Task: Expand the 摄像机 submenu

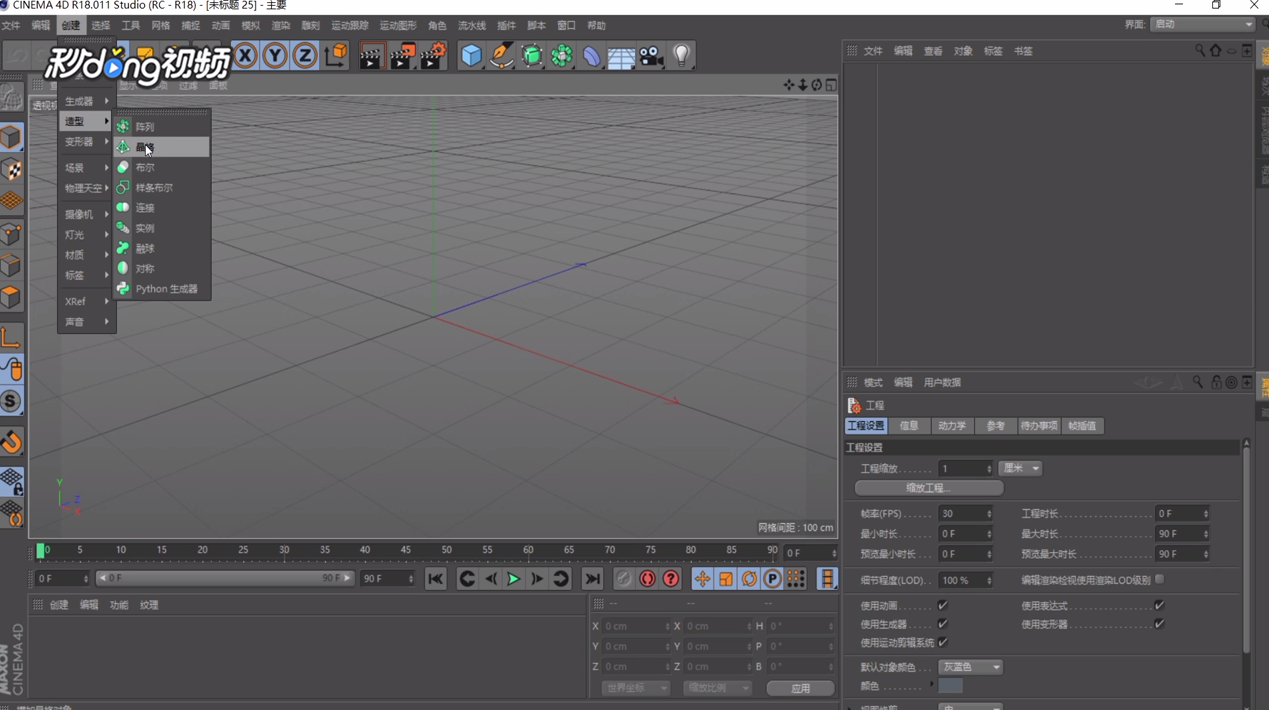Action: tap(86, 214)
